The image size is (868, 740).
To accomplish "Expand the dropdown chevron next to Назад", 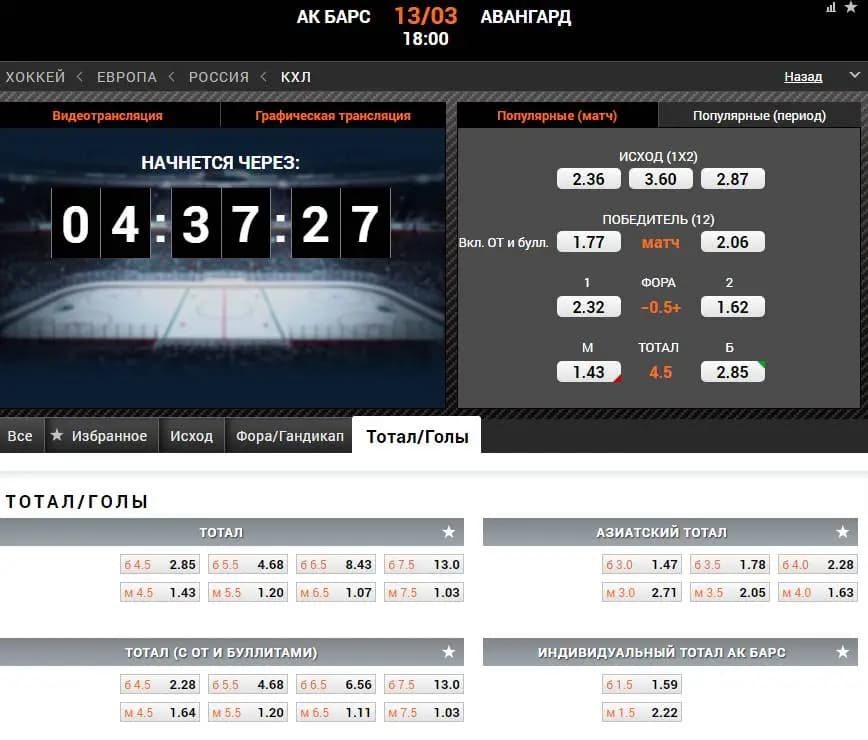I will coord(855,75).
